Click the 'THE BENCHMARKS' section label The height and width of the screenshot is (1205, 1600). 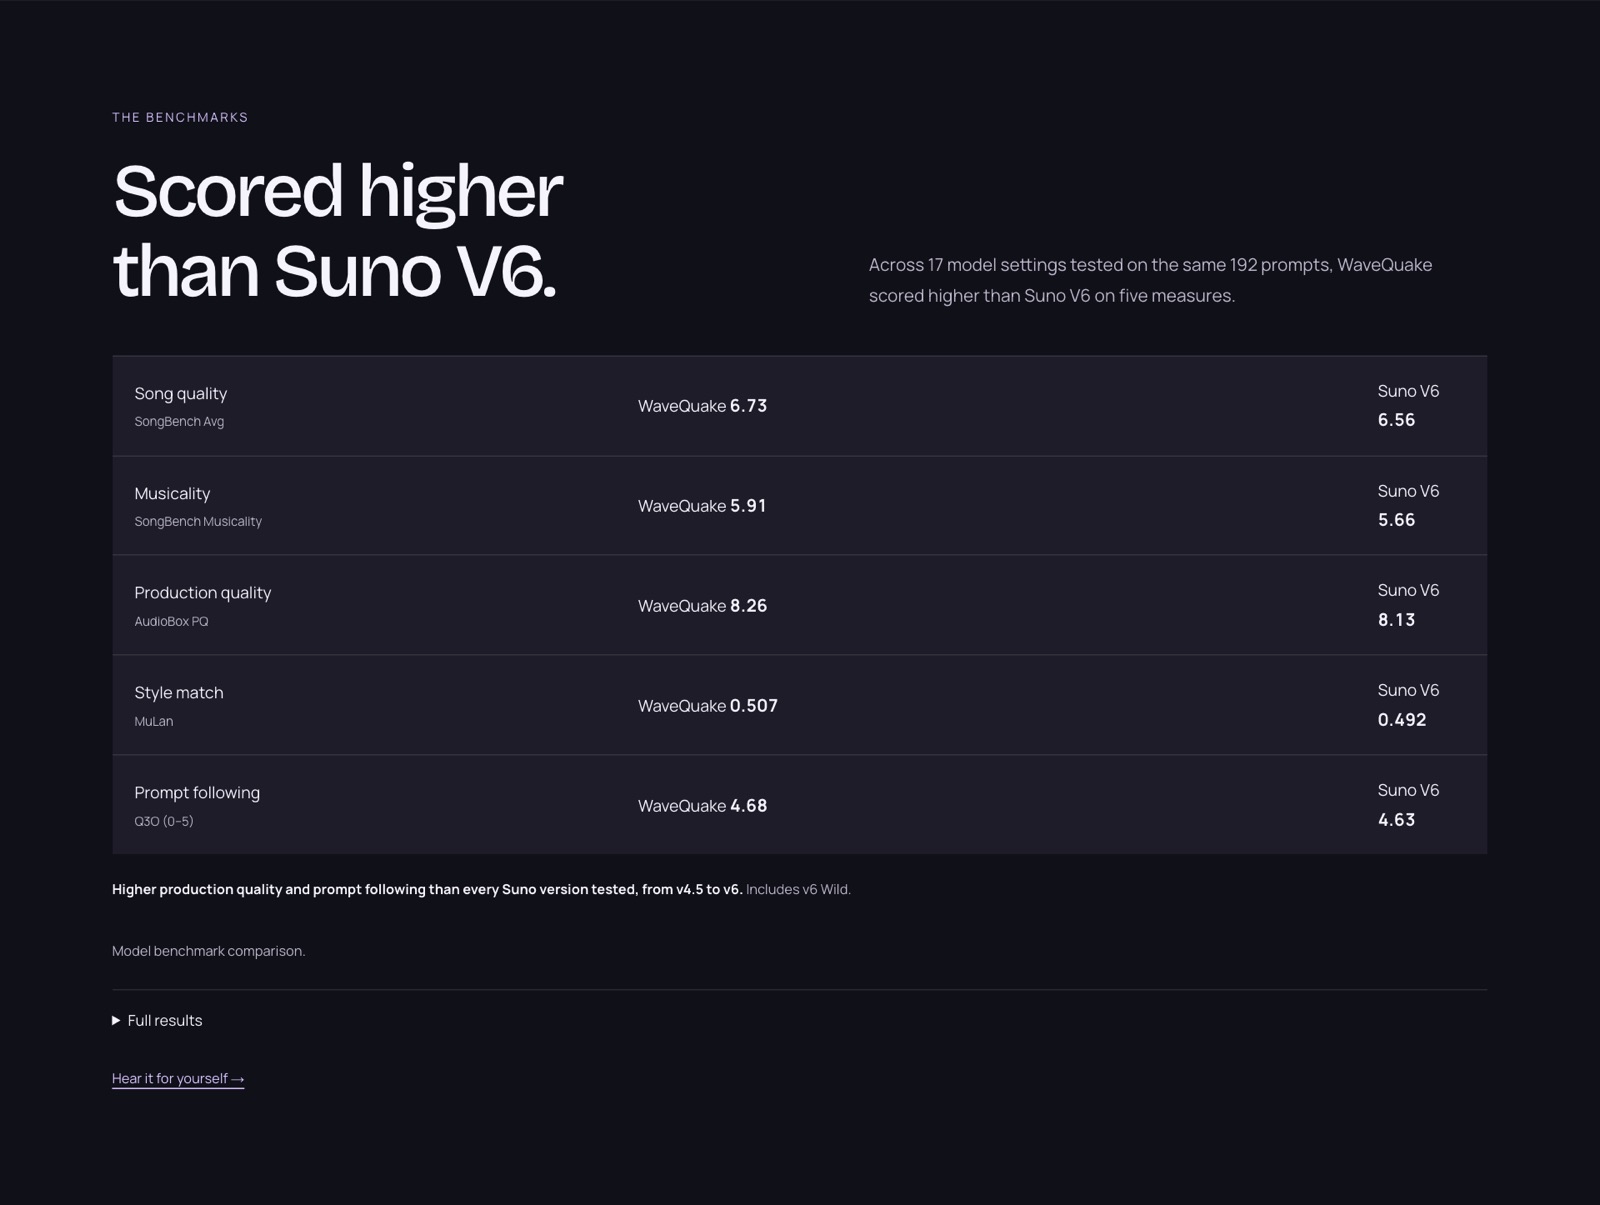coord(180,117)
